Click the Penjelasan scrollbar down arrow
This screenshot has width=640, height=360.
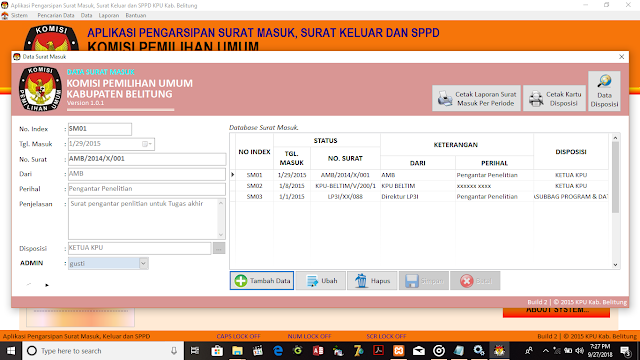click(x=221, y=235)
